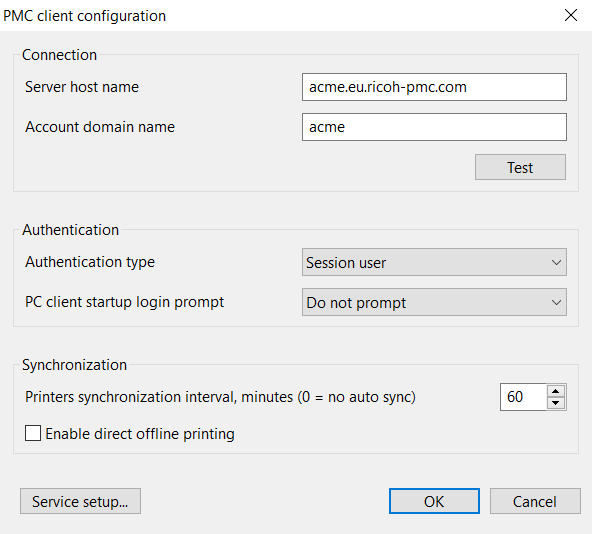
Task: Open Service setup dialog
Action: [x=80, y=501]
